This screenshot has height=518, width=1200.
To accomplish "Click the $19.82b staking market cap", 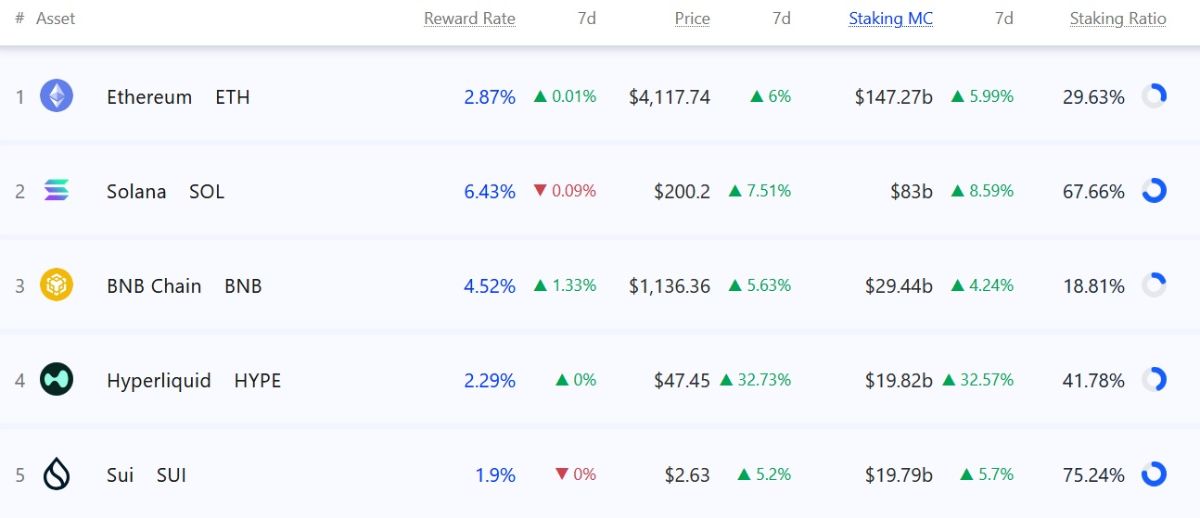I will (x=899, y=380).
